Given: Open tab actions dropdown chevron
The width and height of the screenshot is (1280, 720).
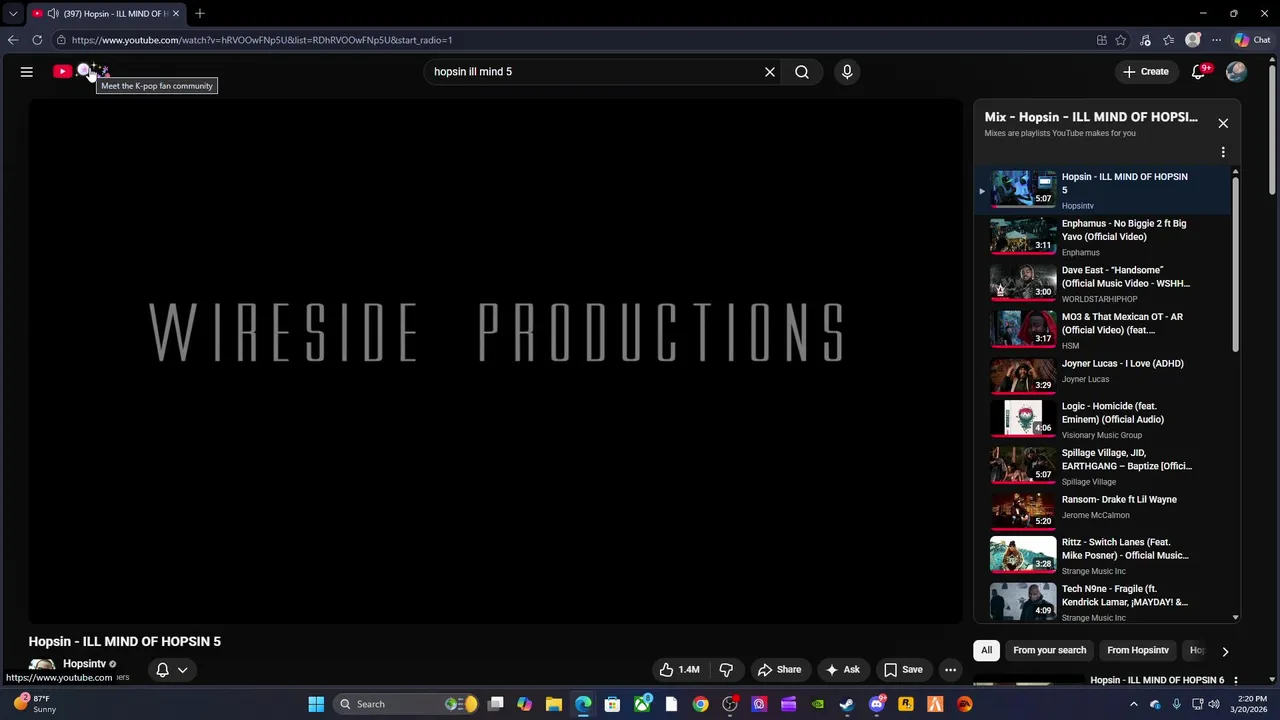Looking at the screenshot, I should [12, 14].
